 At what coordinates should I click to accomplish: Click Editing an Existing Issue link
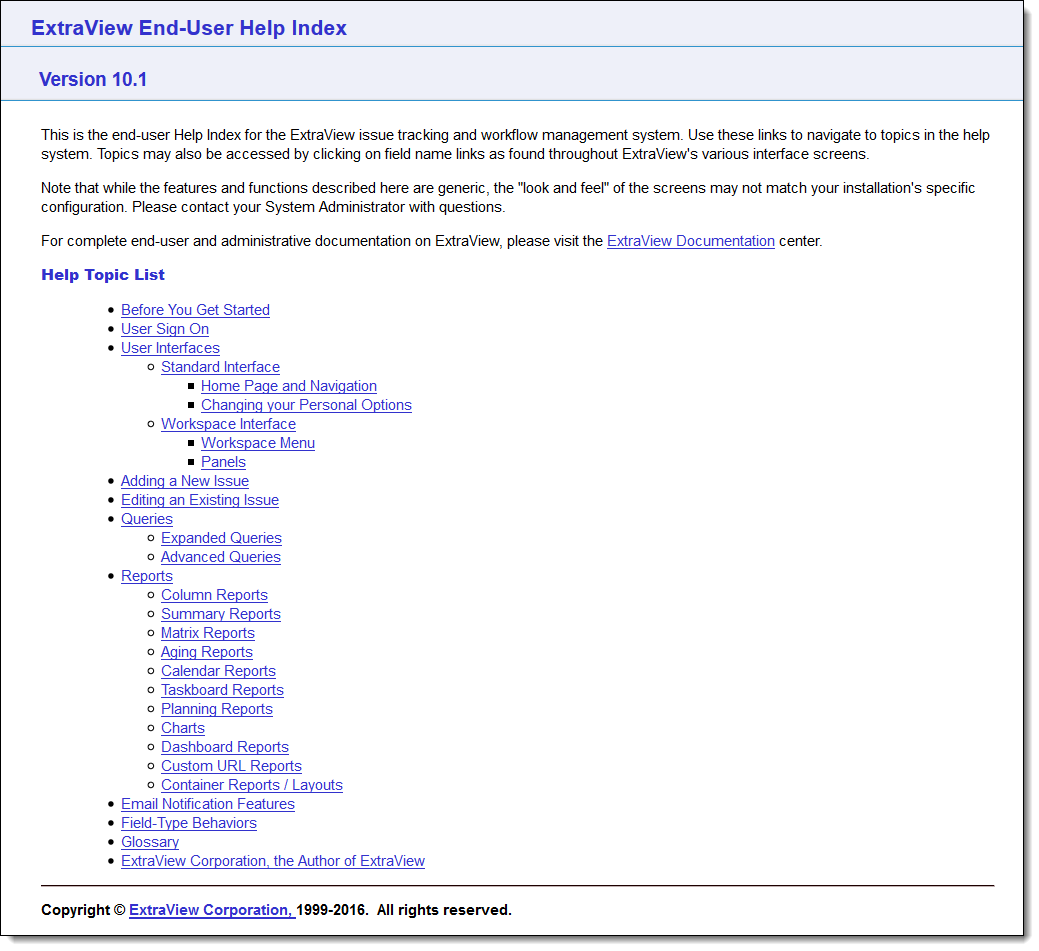pyautogui.click(x=200, y=500)
